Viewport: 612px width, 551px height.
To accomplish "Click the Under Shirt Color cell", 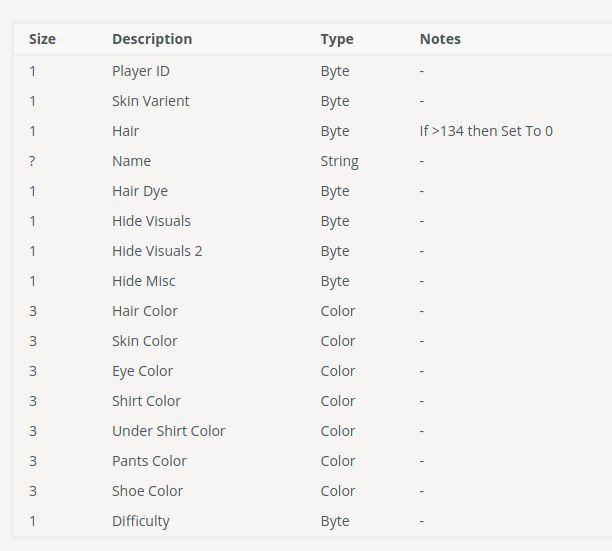I will pos(168,431).
